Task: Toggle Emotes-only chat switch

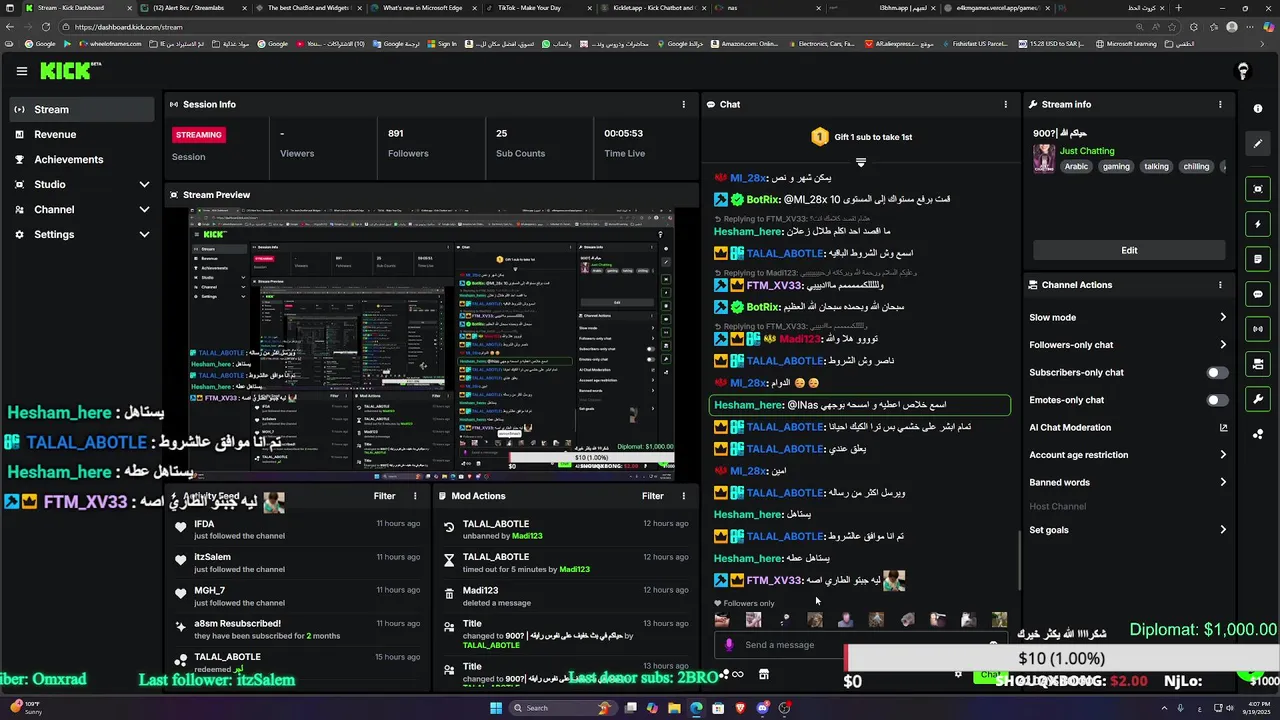Action: [x=1216, y=400]
